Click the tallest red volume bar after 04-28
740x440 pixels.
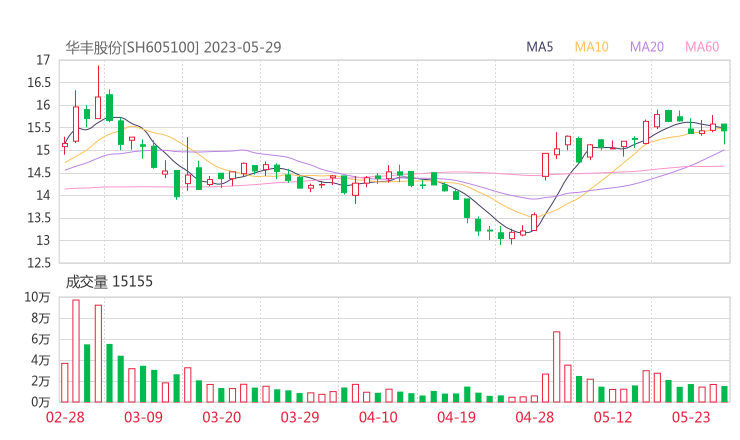(x=557, y=367)
